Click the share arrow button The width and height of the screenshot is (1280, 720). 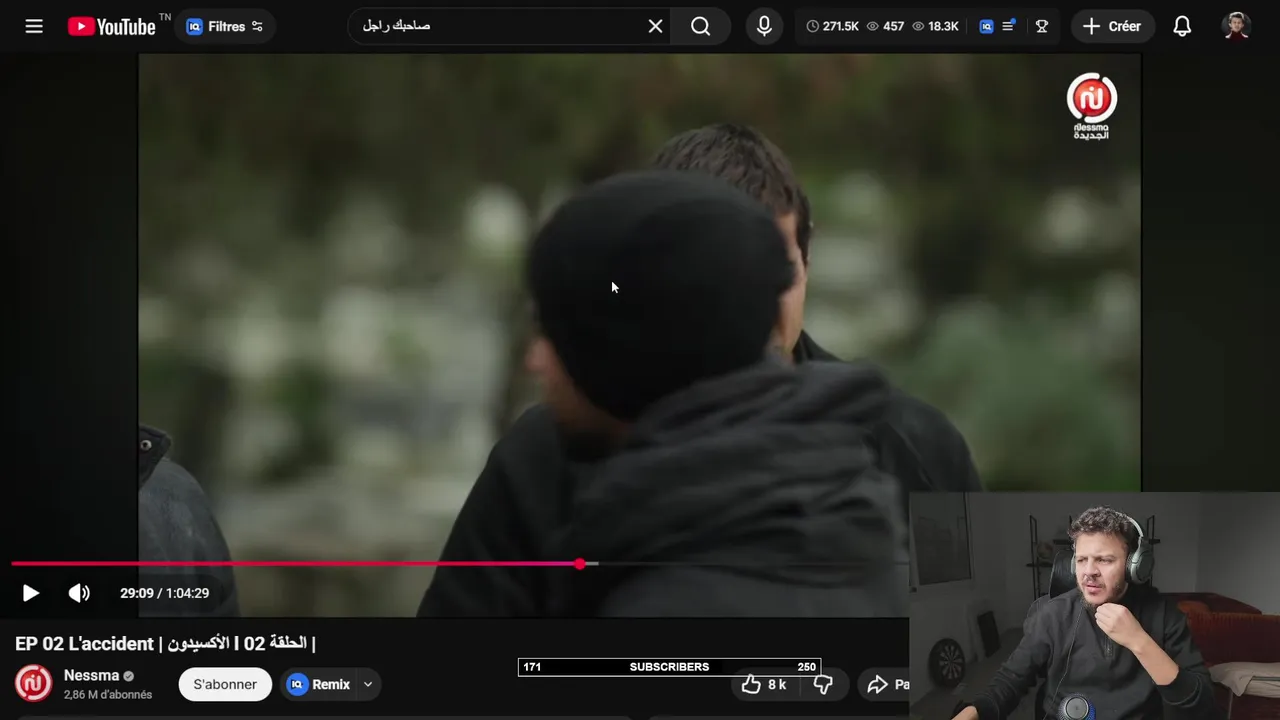pyautogui.click(x=886, y=684)
